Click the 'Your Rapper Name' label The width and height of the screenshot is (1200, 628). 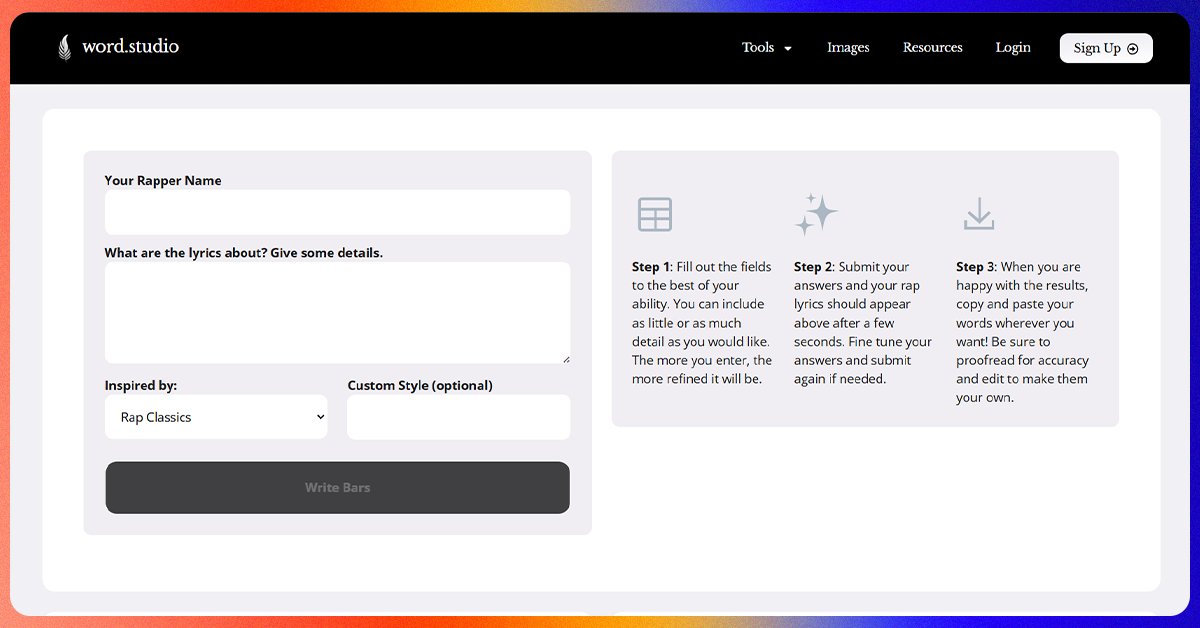(163, 181)
